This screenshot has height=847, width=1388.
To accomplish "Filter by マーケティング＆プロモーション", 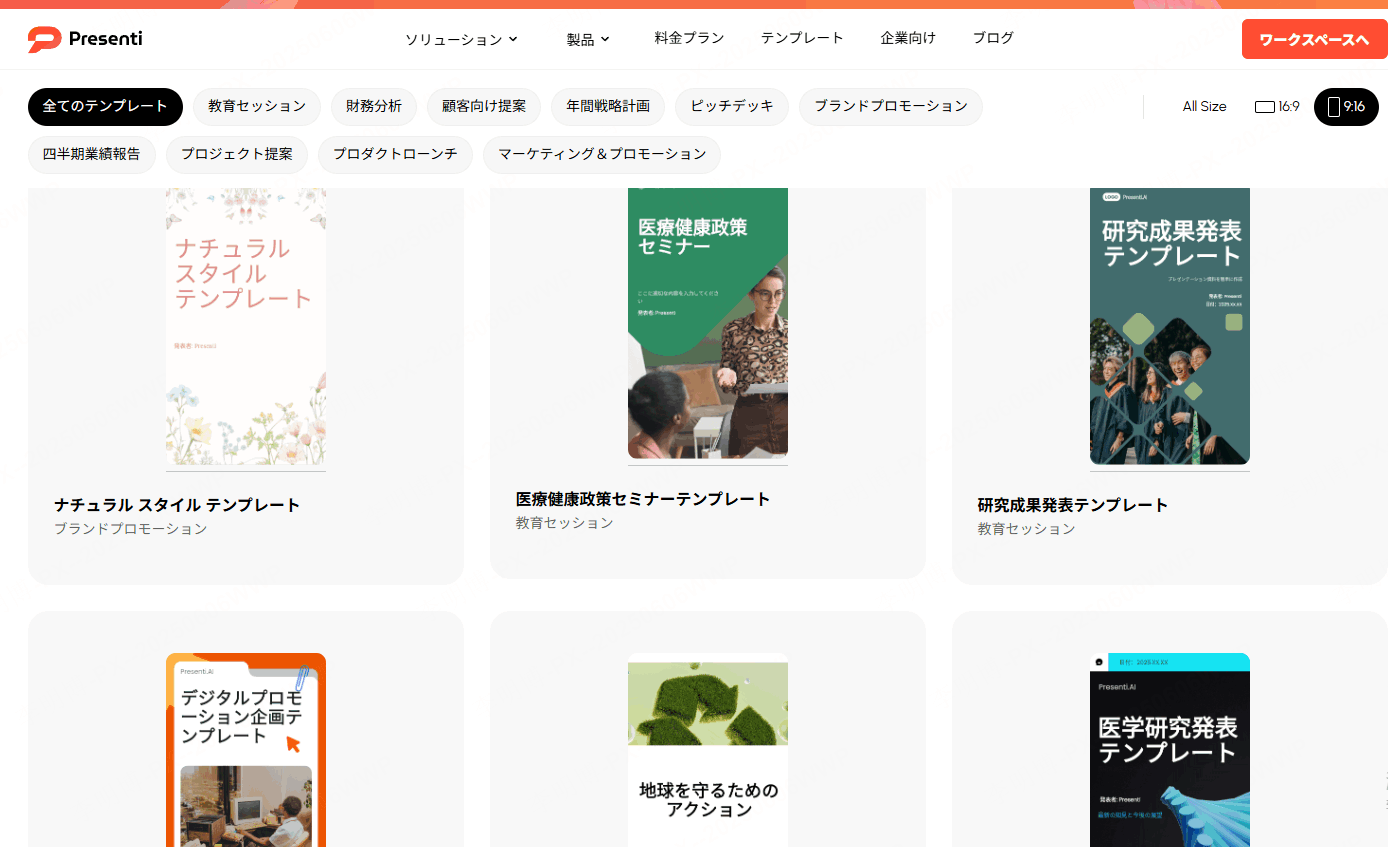I will pos(602,155).
